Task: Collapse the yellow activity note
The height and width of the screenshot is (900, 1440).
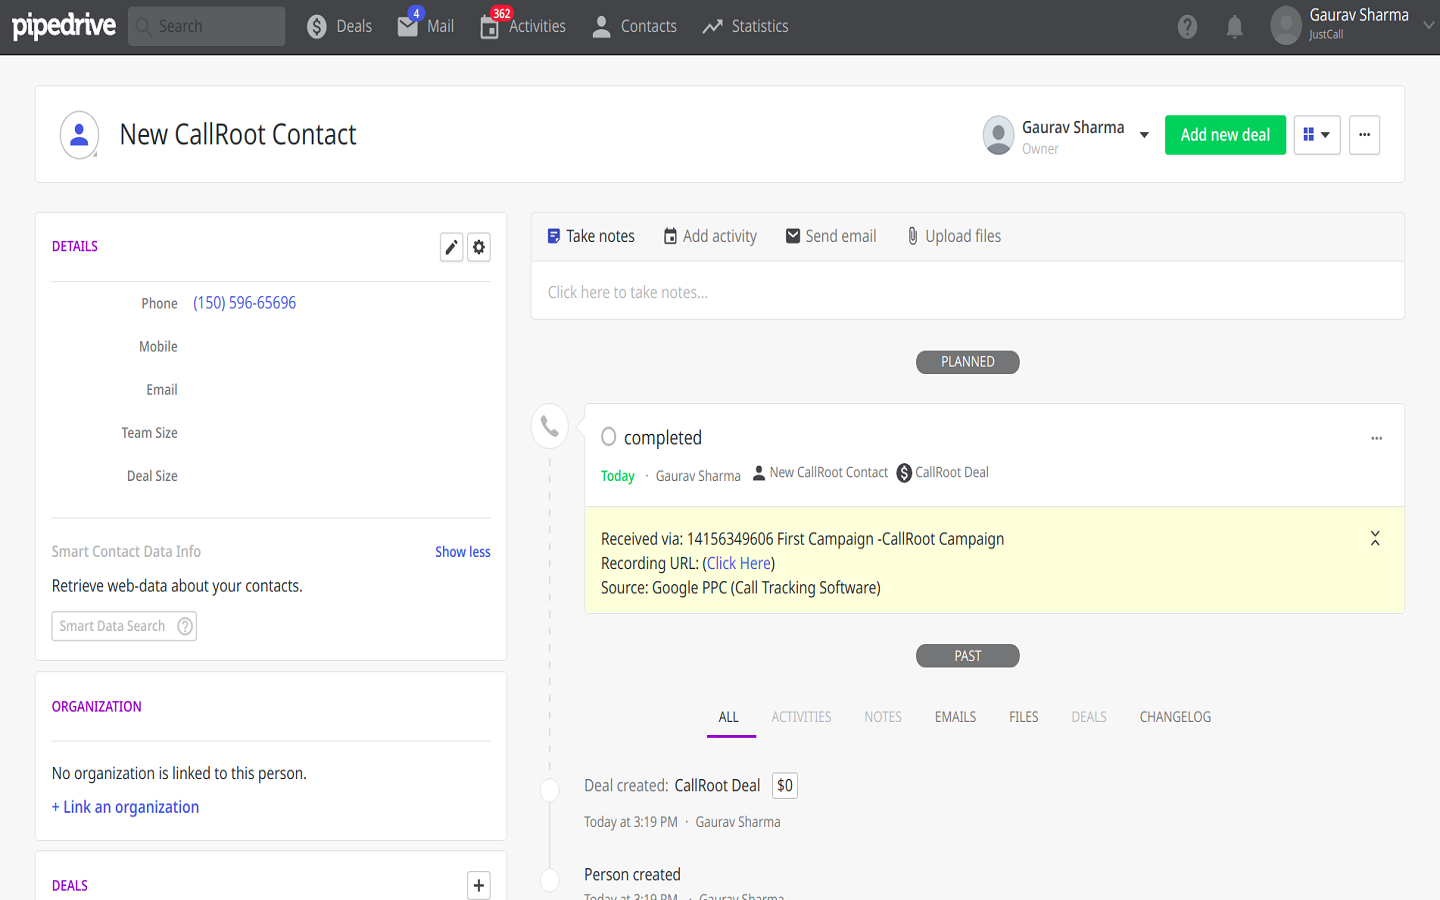Action: point(1375,539)
